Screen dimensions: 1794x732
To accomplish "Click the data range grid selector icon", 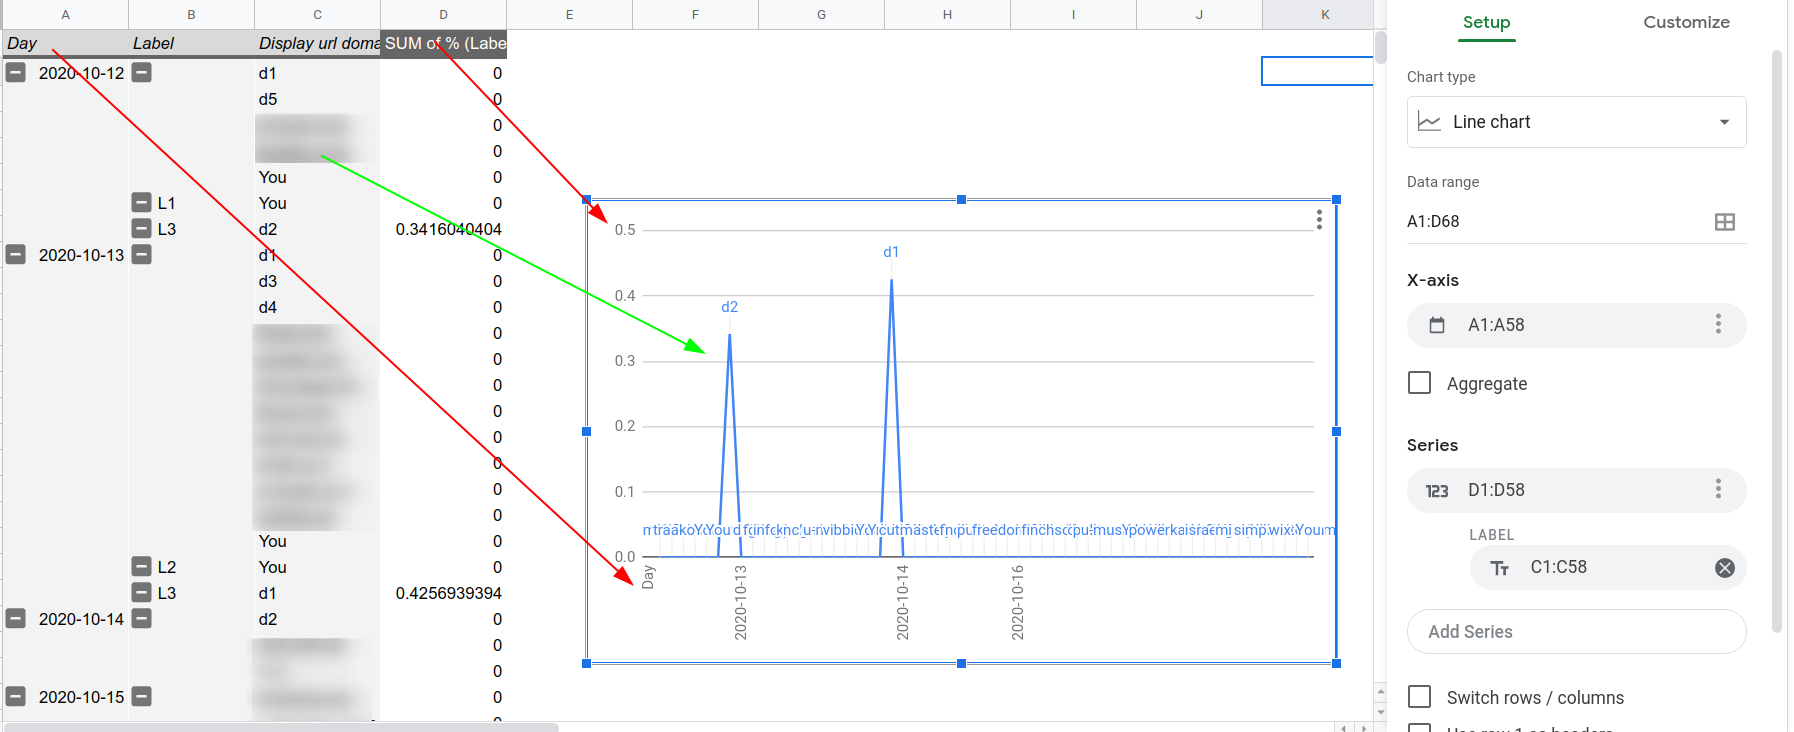I will tap(1725, 222).
